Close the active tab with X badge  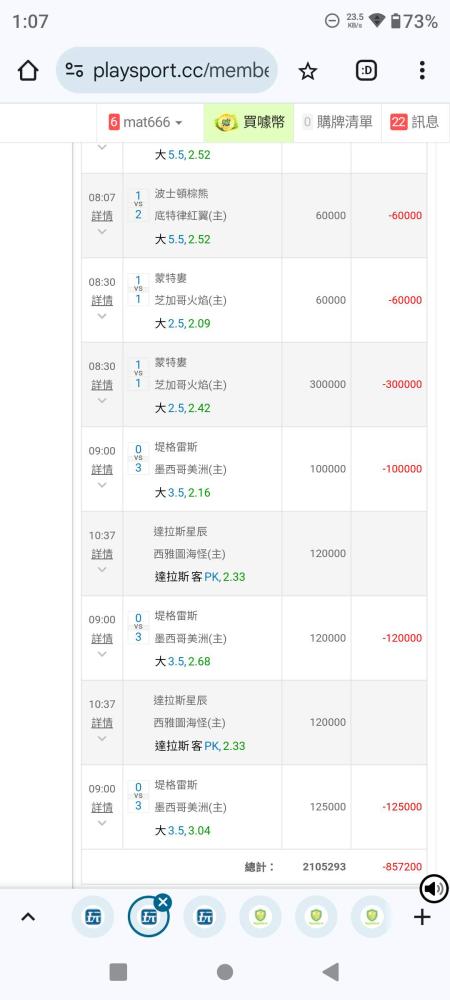coord(163,902)
